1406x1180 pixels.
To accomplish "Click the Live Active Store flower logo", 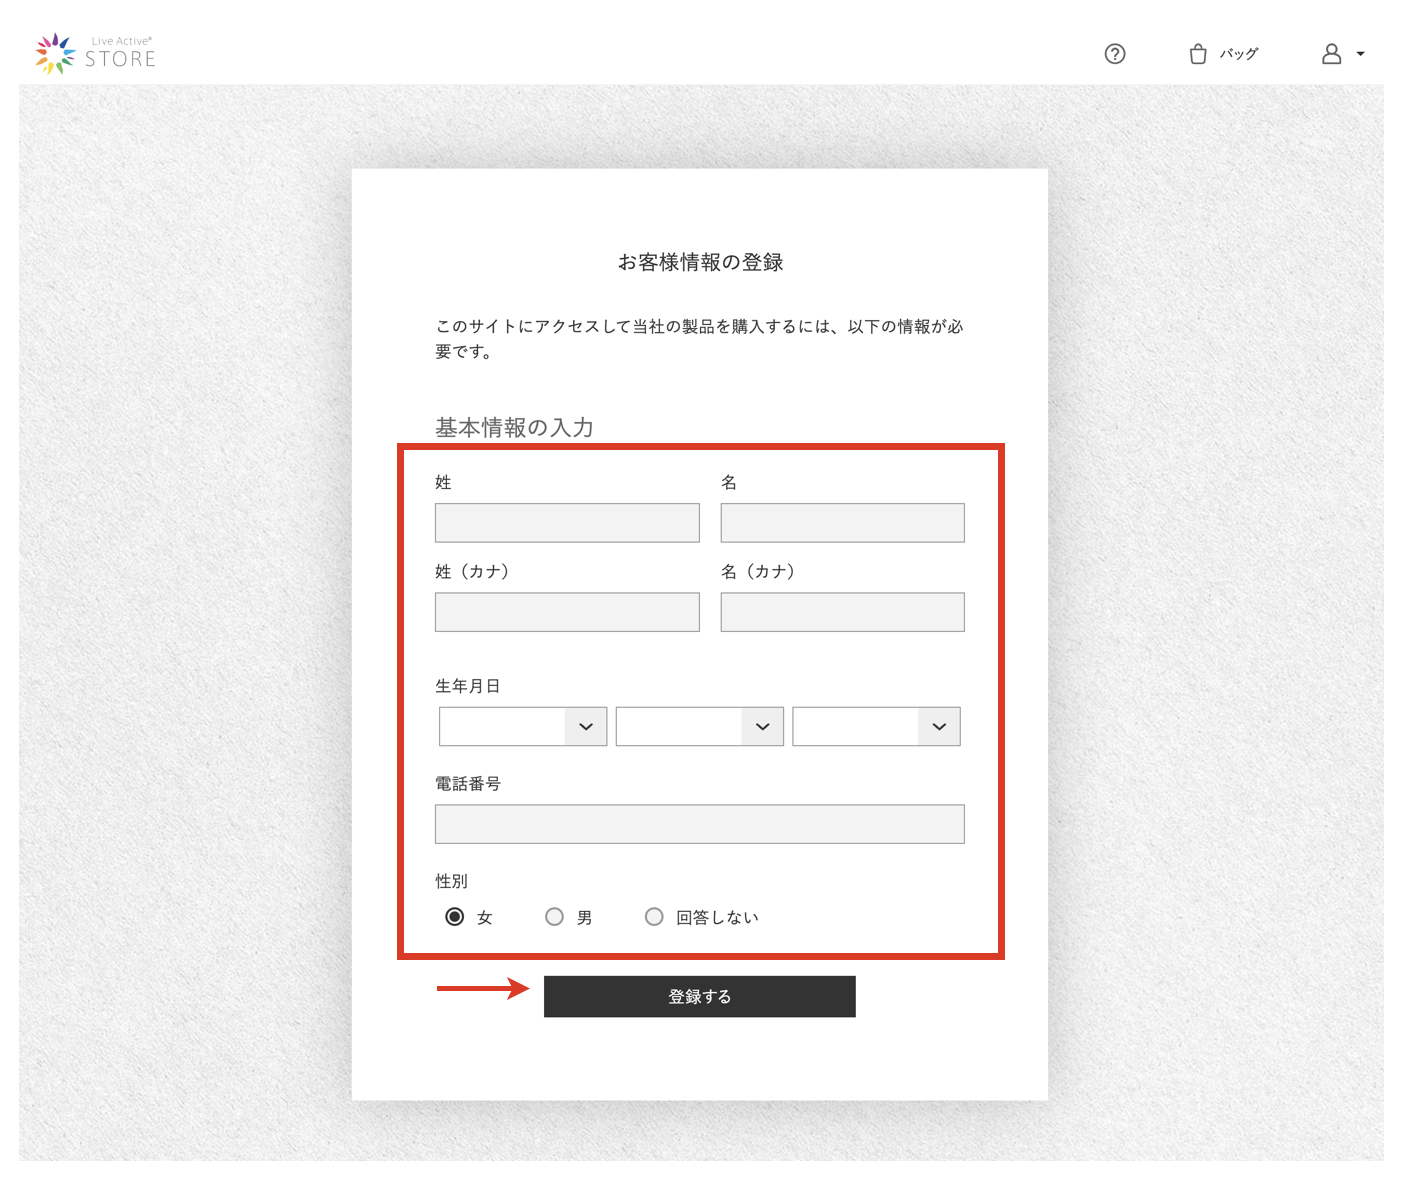I will (x=55, y=54).
